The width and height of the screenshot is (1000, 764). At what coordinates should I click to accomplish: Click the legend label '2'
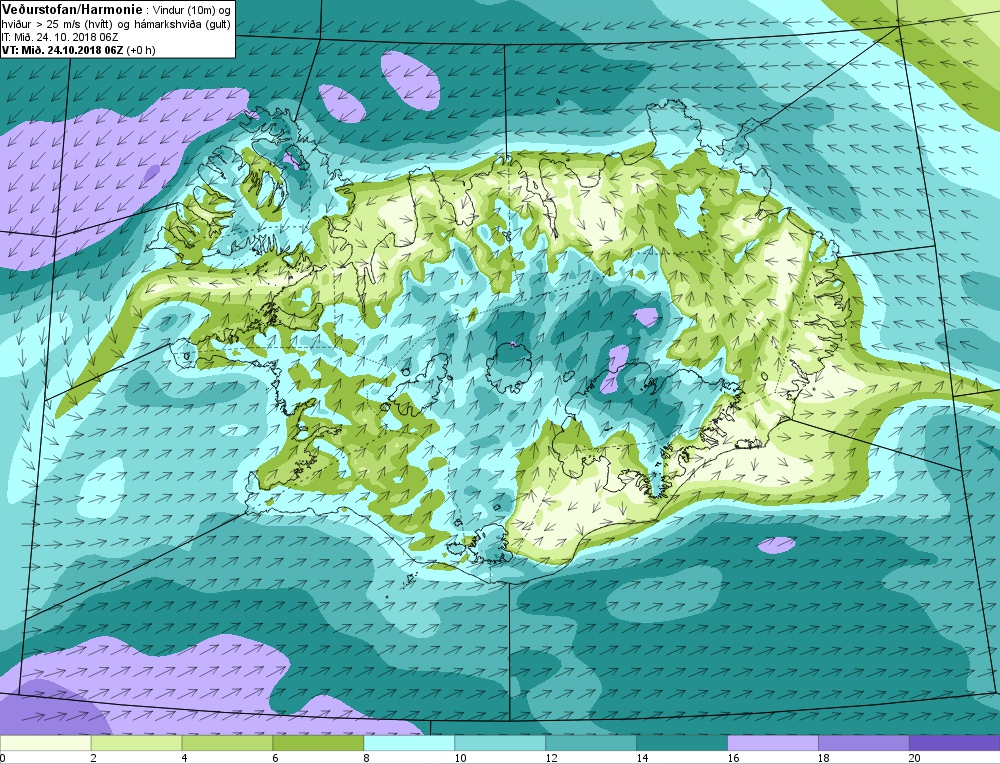[94, 758]
